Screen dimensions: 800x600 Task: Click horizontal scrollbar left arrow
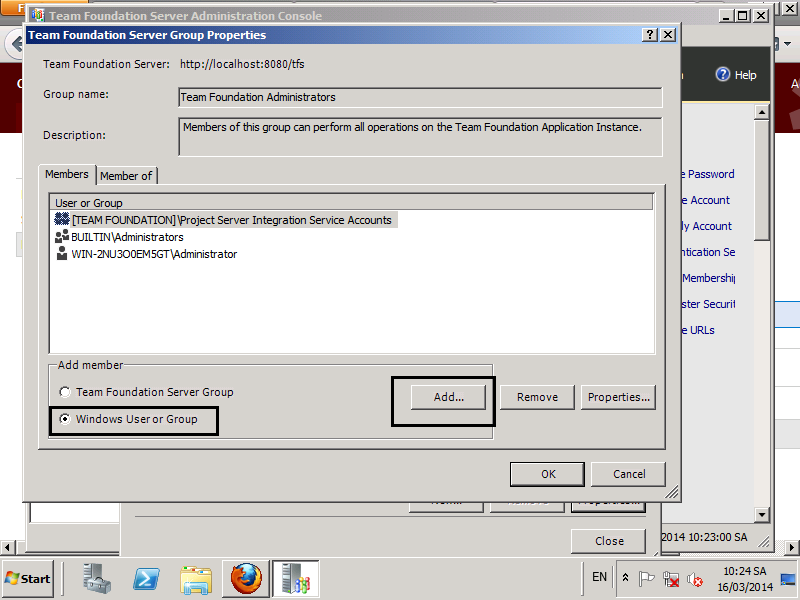point(7,548)
